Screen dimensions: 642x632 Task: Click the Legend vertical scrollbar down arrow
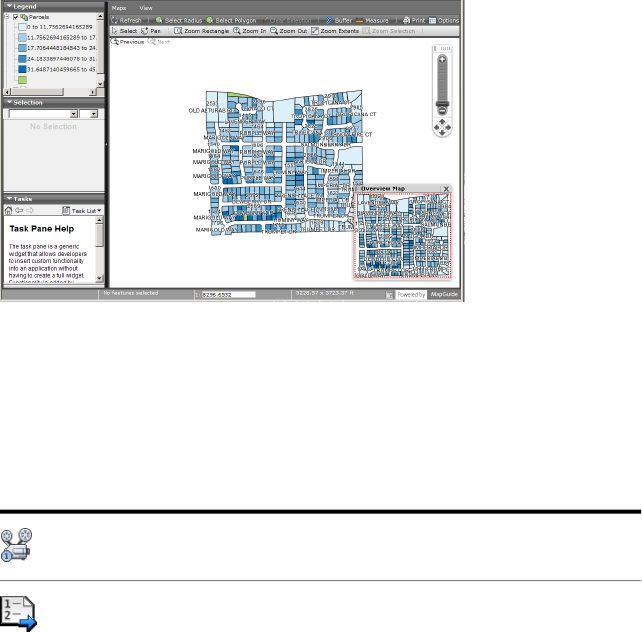[x=100, y=84]
